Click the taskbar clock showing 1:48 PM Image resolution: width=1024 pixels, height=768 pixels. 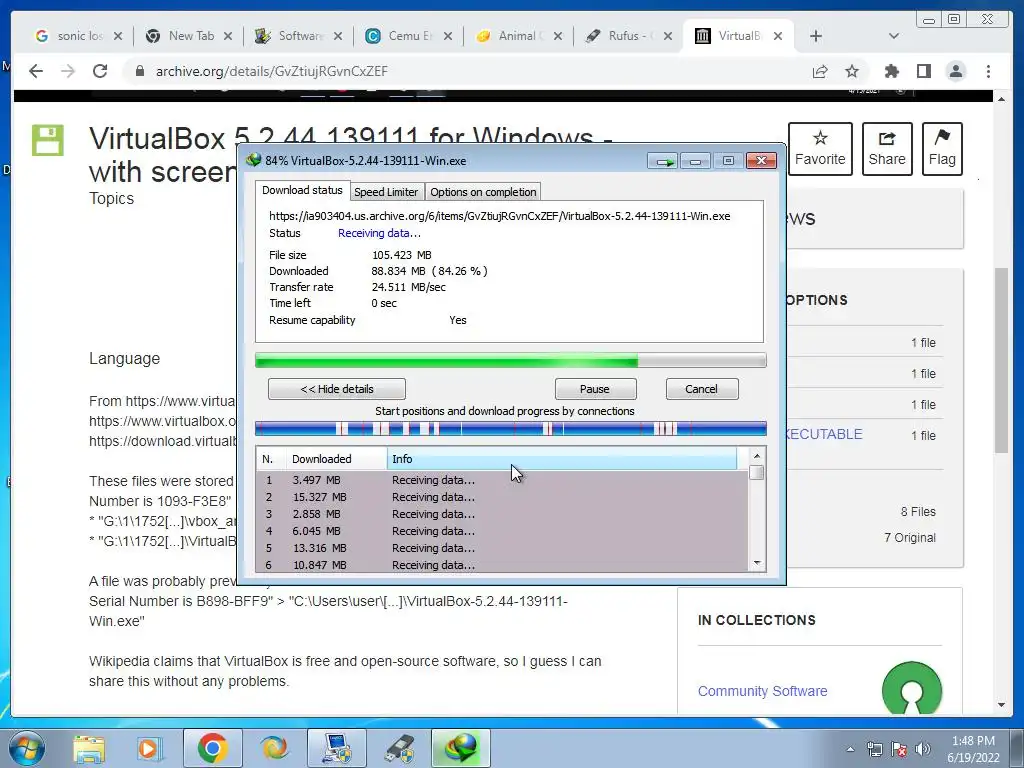pyautogui.click(x=973, y=749)
